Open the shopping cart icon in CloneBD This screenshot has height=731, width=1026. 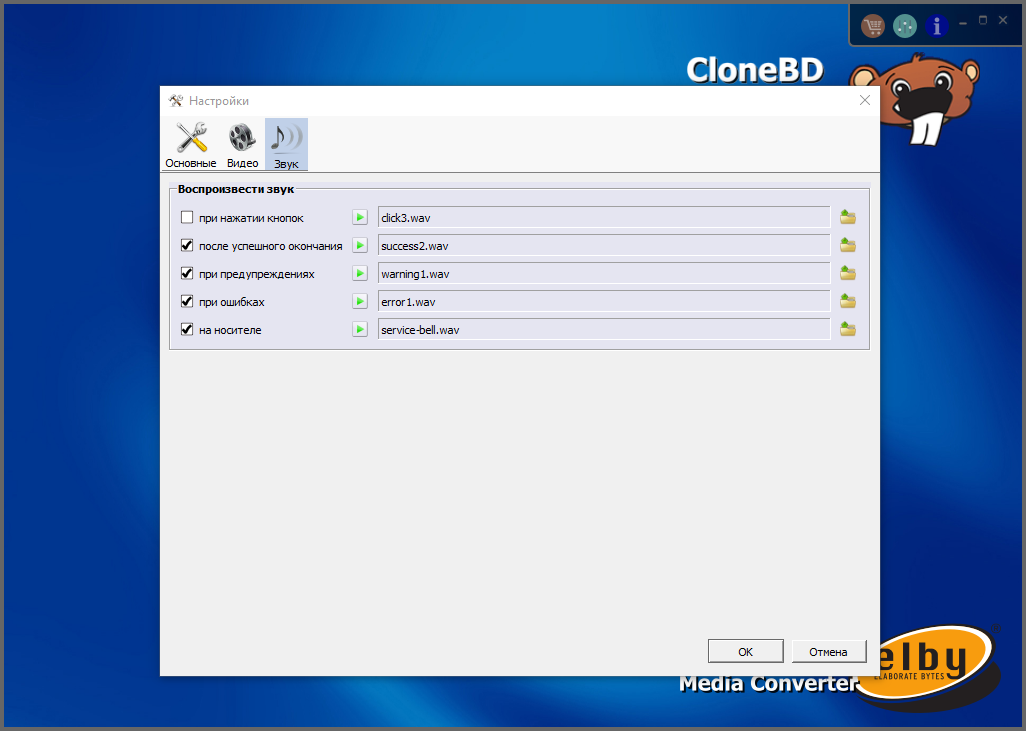click(x=873, y=26)
